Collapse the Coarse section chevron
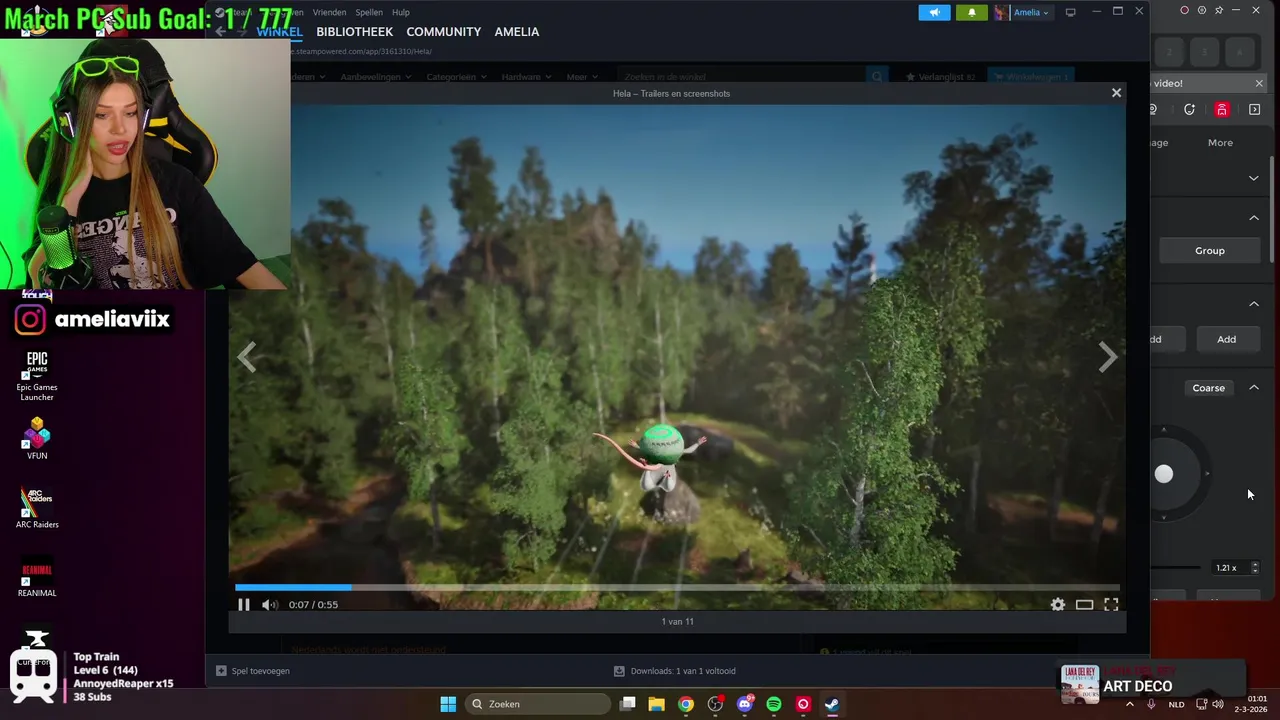 coord(1254,388)
